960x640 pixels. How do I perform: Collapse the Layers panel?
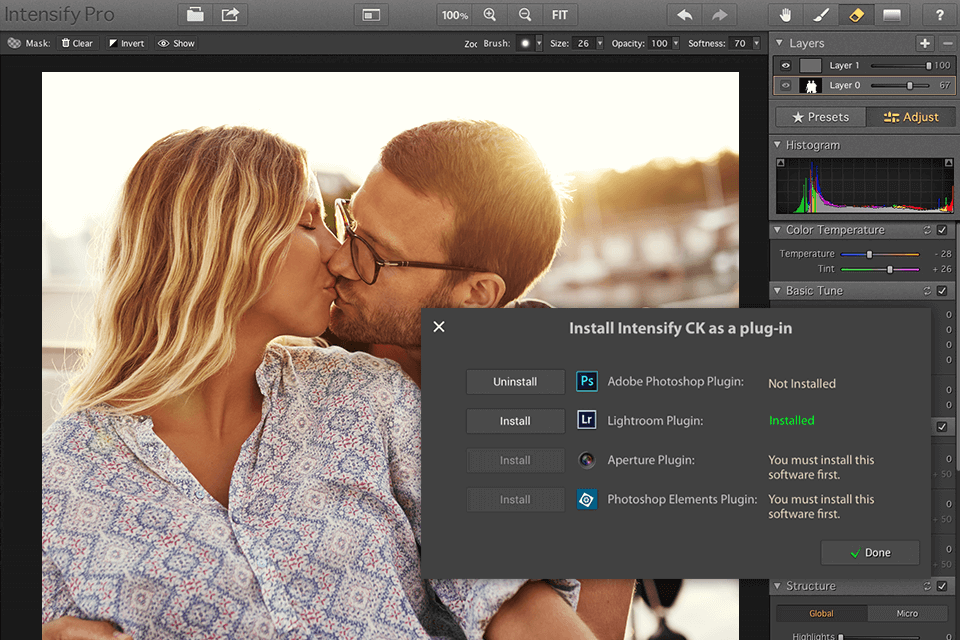click(x=779, y=43)
